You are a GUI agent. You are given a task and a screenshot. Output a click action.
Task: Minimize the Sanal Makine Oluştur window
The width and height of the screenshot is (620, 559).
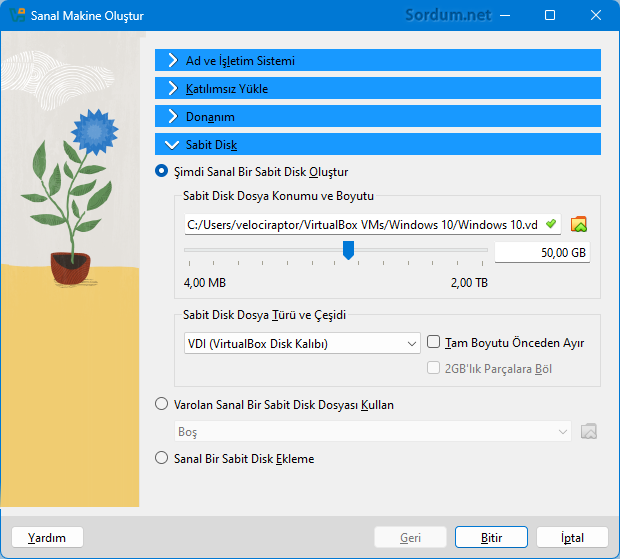(505, 15)
